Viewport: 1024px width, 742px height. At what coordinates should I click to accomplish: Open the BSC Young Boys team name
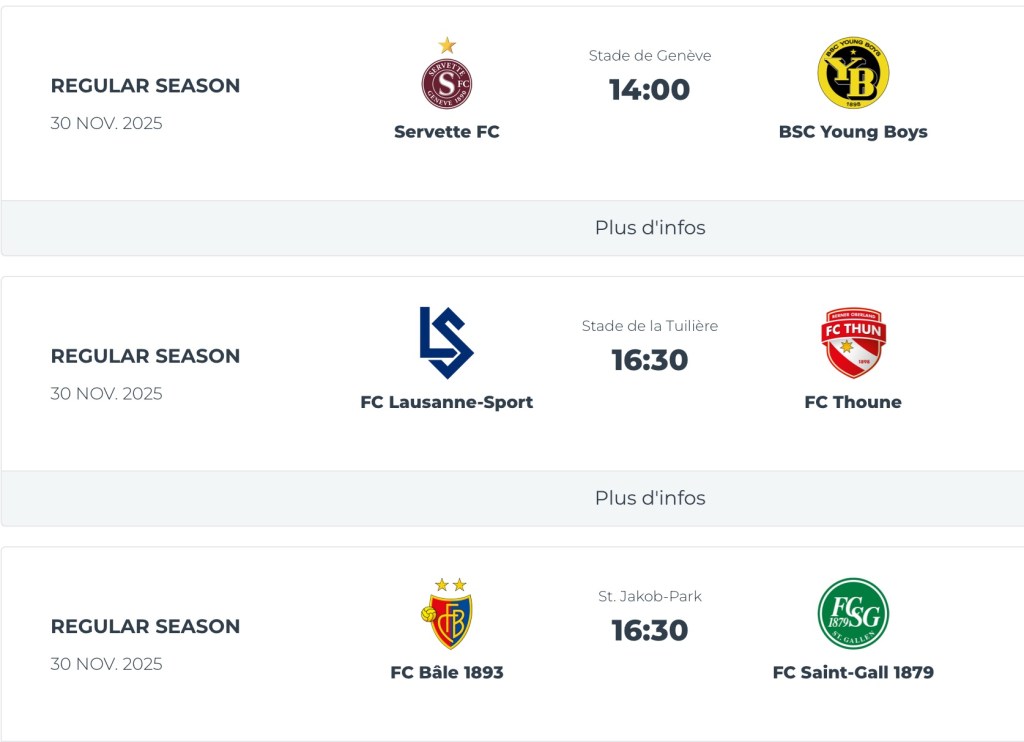pyautogui.click(x=853, y=132)
